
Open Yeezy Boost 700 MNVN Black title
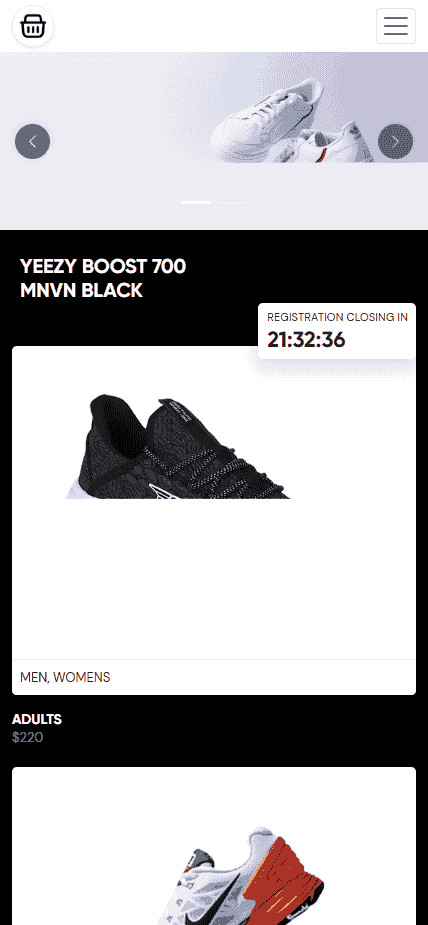click(103, 278)
